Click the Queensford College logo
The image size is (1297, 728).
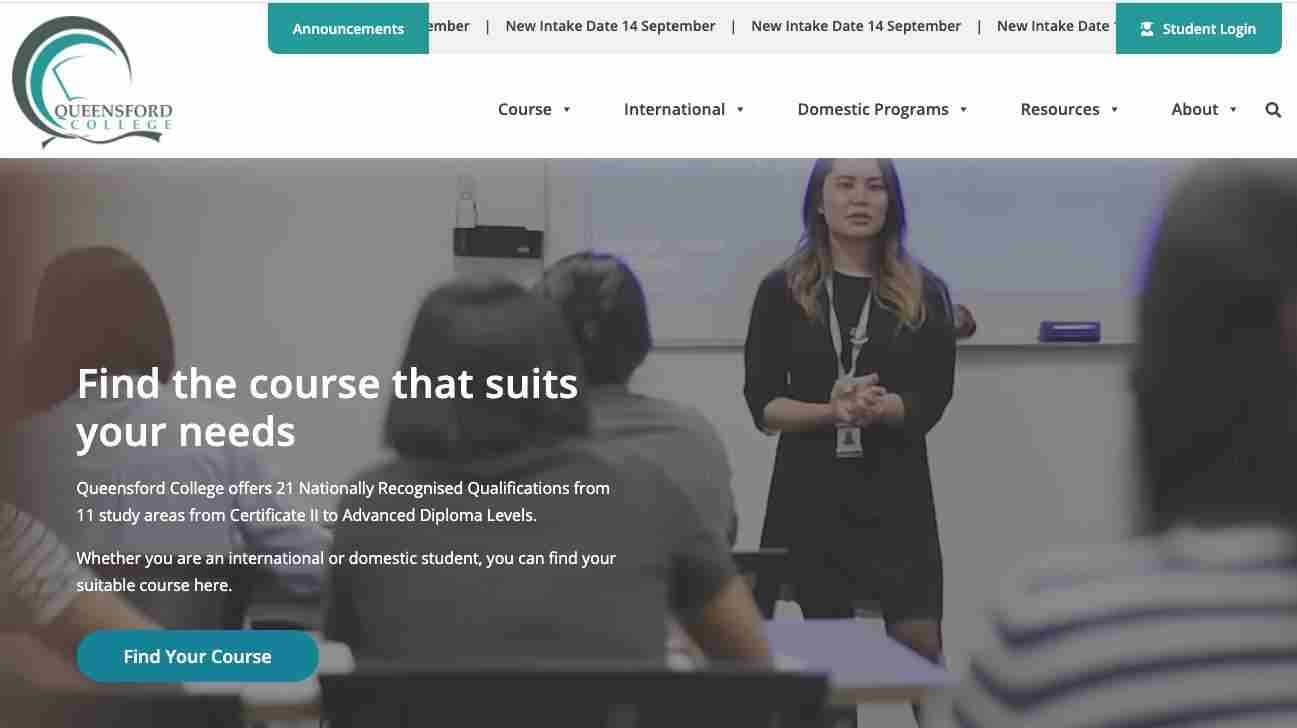[92, 82]
